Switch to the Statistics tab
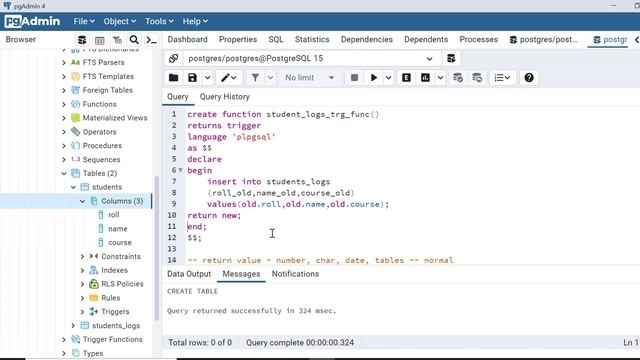 (312, 40)
